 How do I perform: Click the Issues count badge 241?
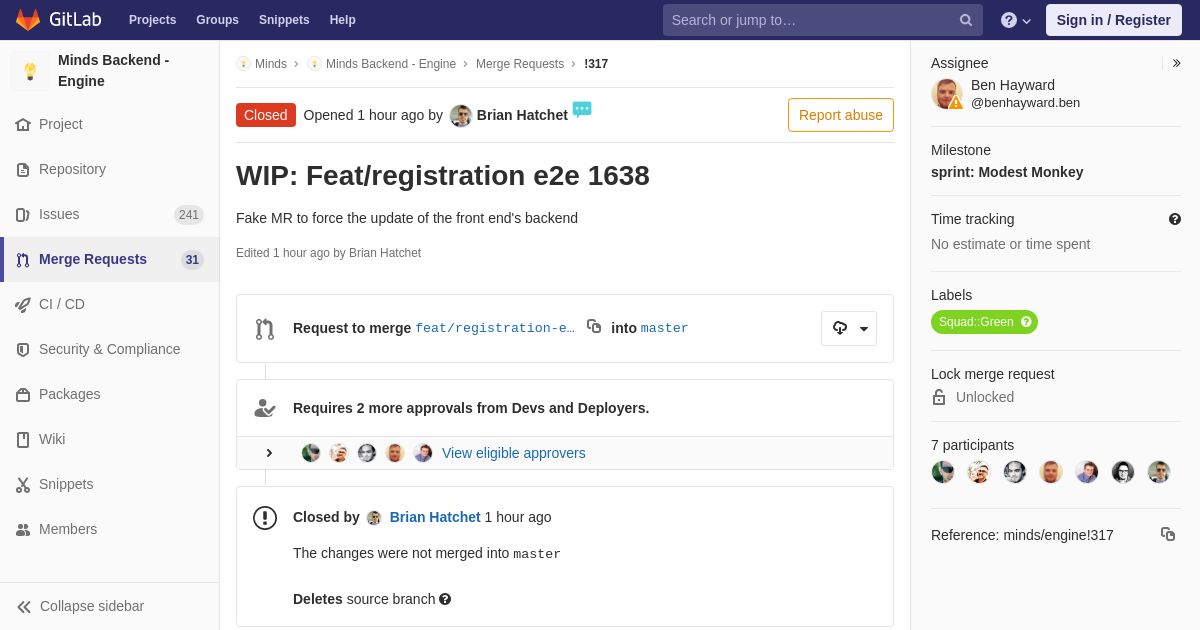189,215
